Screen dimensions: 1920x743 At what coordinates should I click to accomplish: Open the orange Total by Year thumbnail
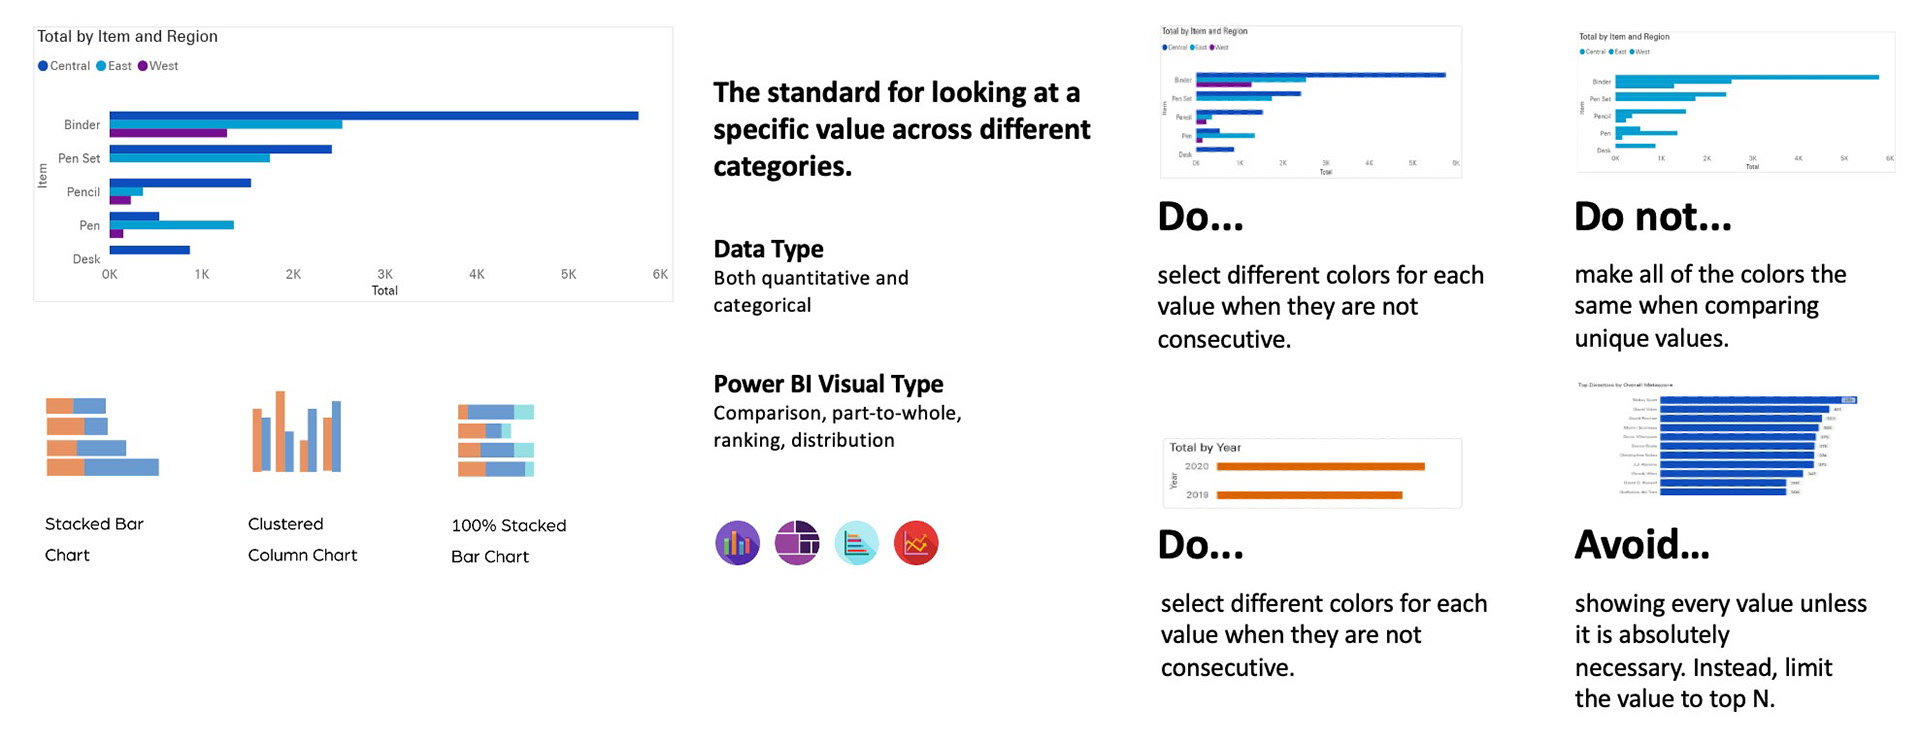[1312, 473]
